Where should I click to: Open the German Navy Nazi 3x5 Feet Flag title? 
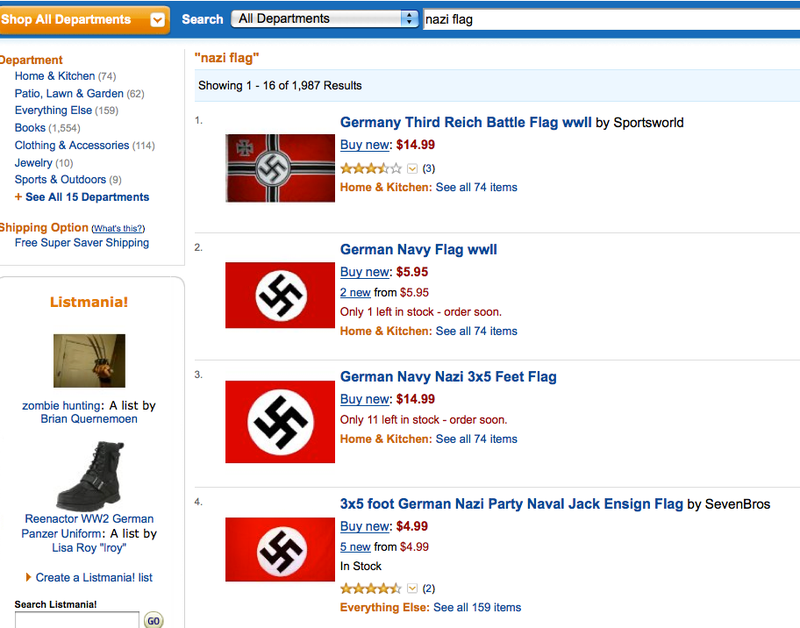448,376
